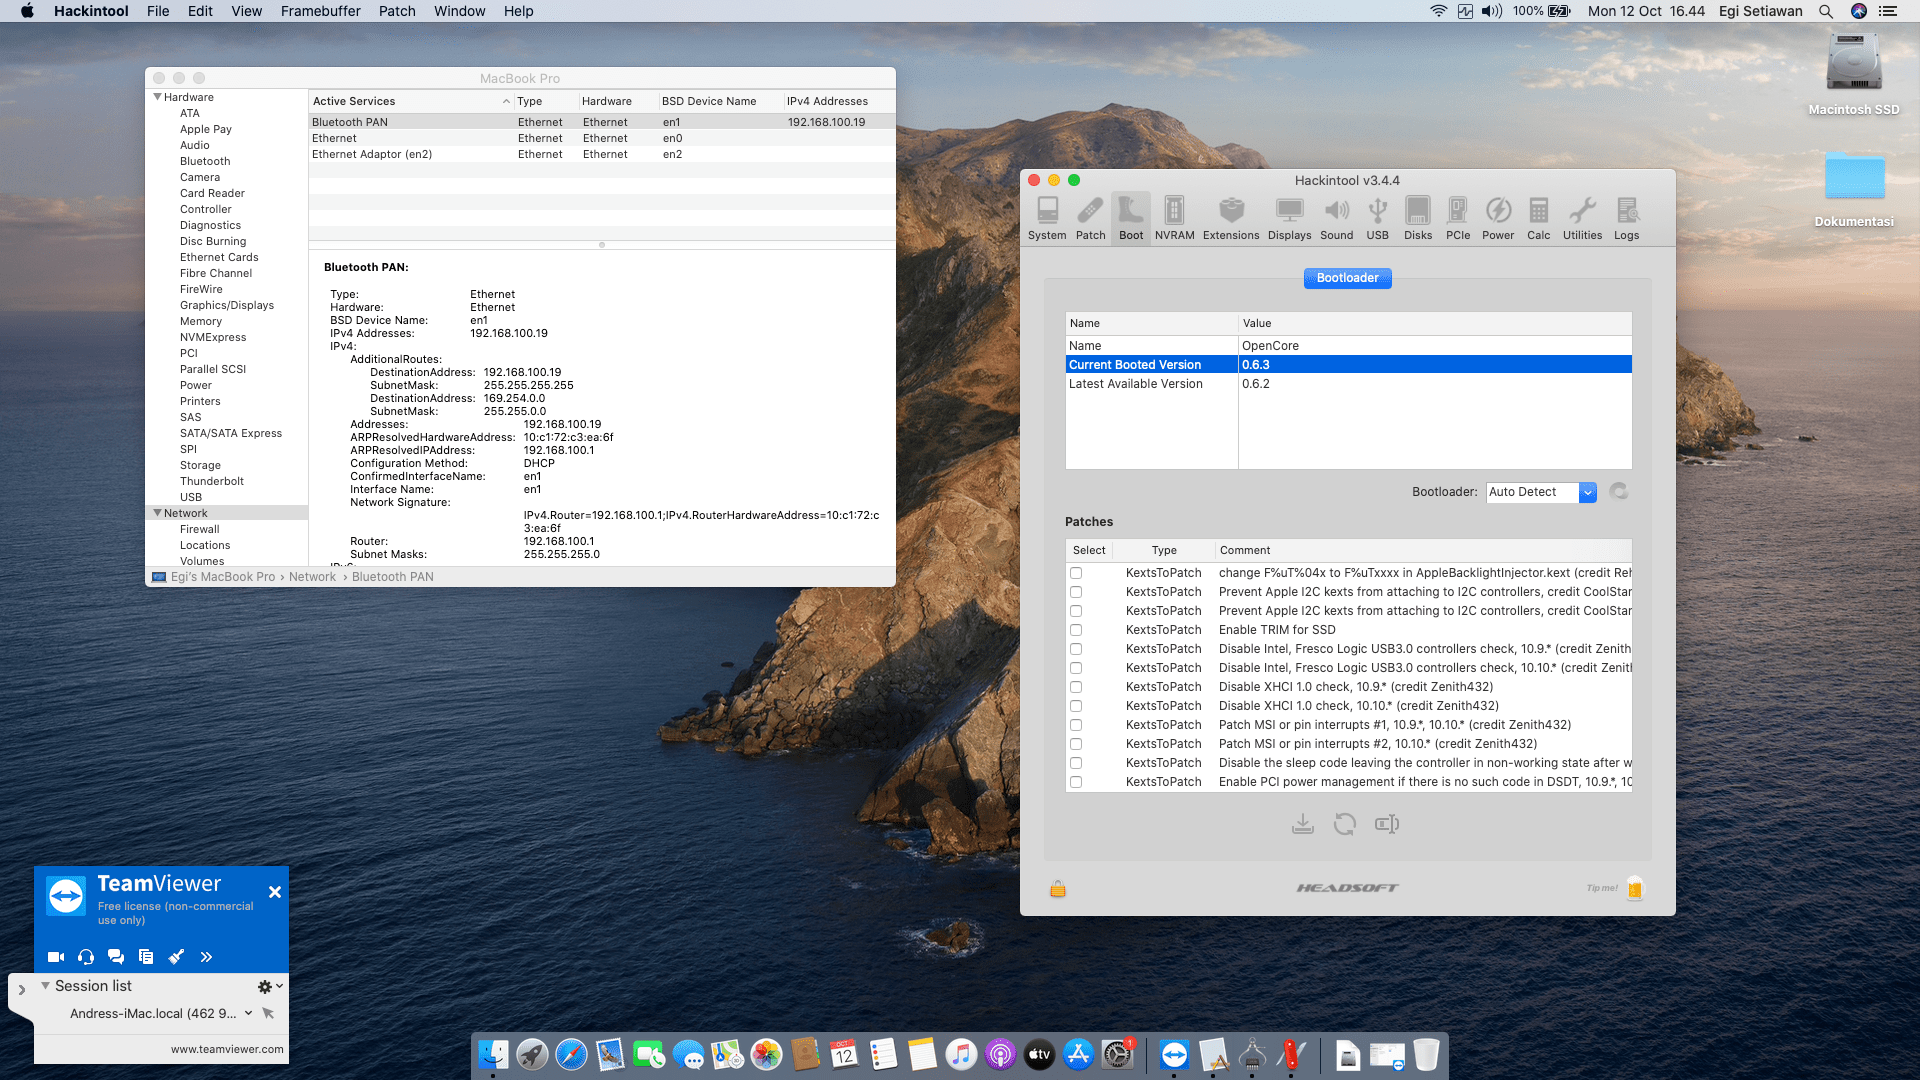
Task: Click the download icon below the Patches list
Action: point(1302,824)
